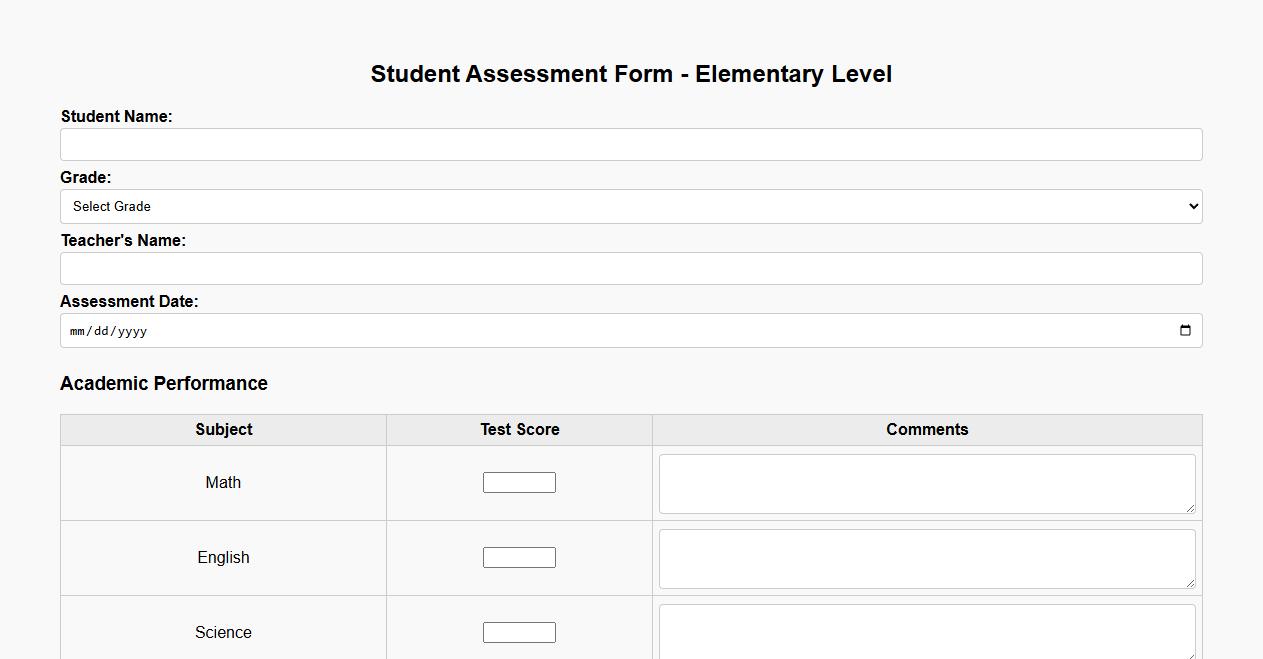The image size is (1263, 659).
Task: Click the Academic Performance heading
Action: point(164,383)
